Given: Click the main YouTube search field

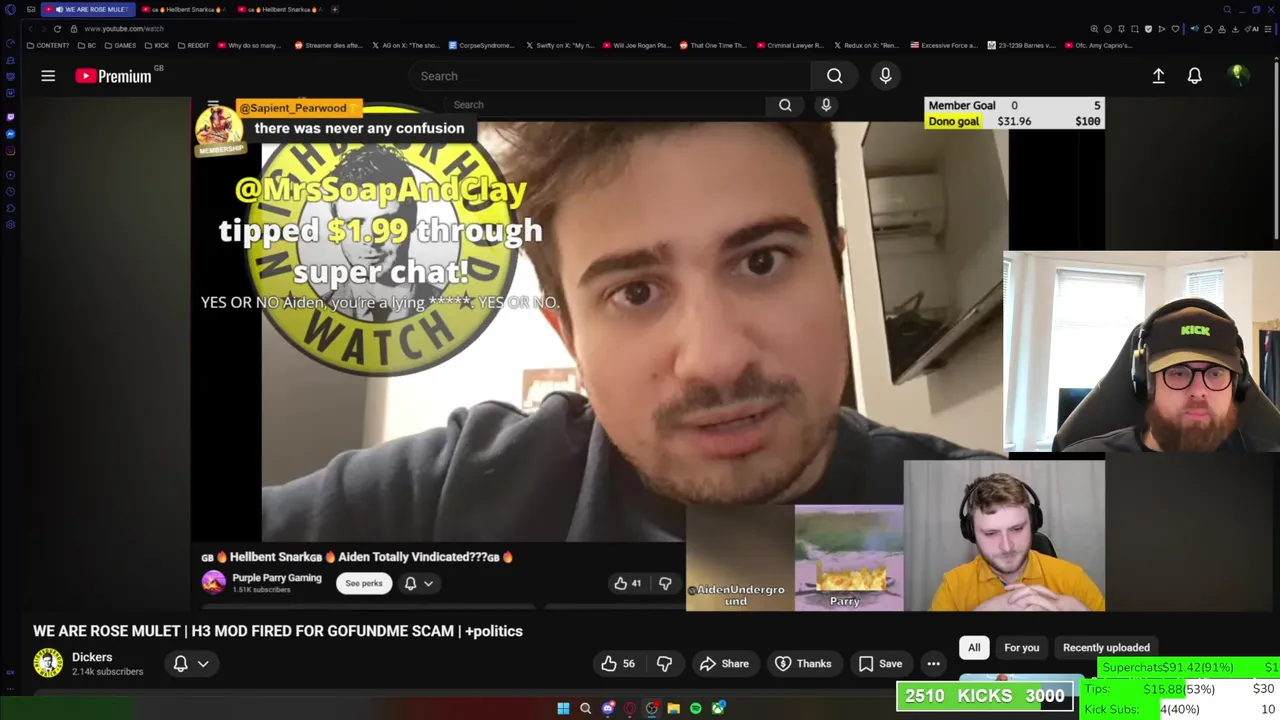Looking at the screenshot, I should (x=610, y=76).
